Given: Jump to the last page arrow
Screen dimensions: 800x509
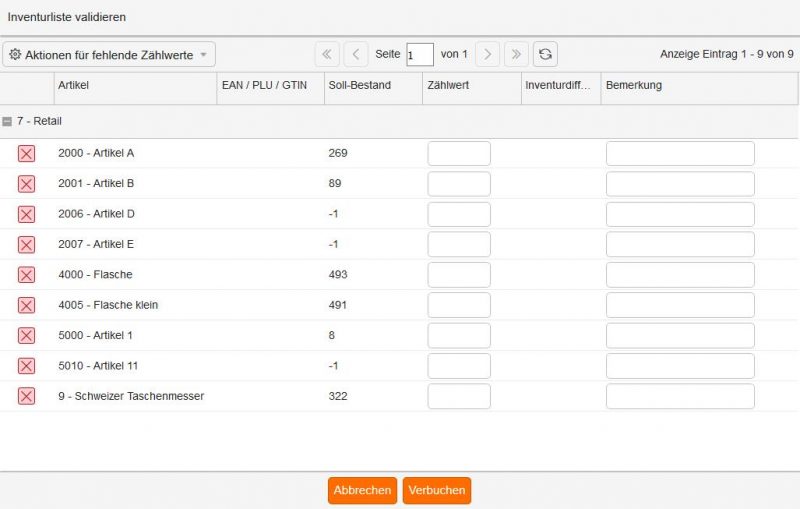Looking at the screenshot, I should click(516, 54).
